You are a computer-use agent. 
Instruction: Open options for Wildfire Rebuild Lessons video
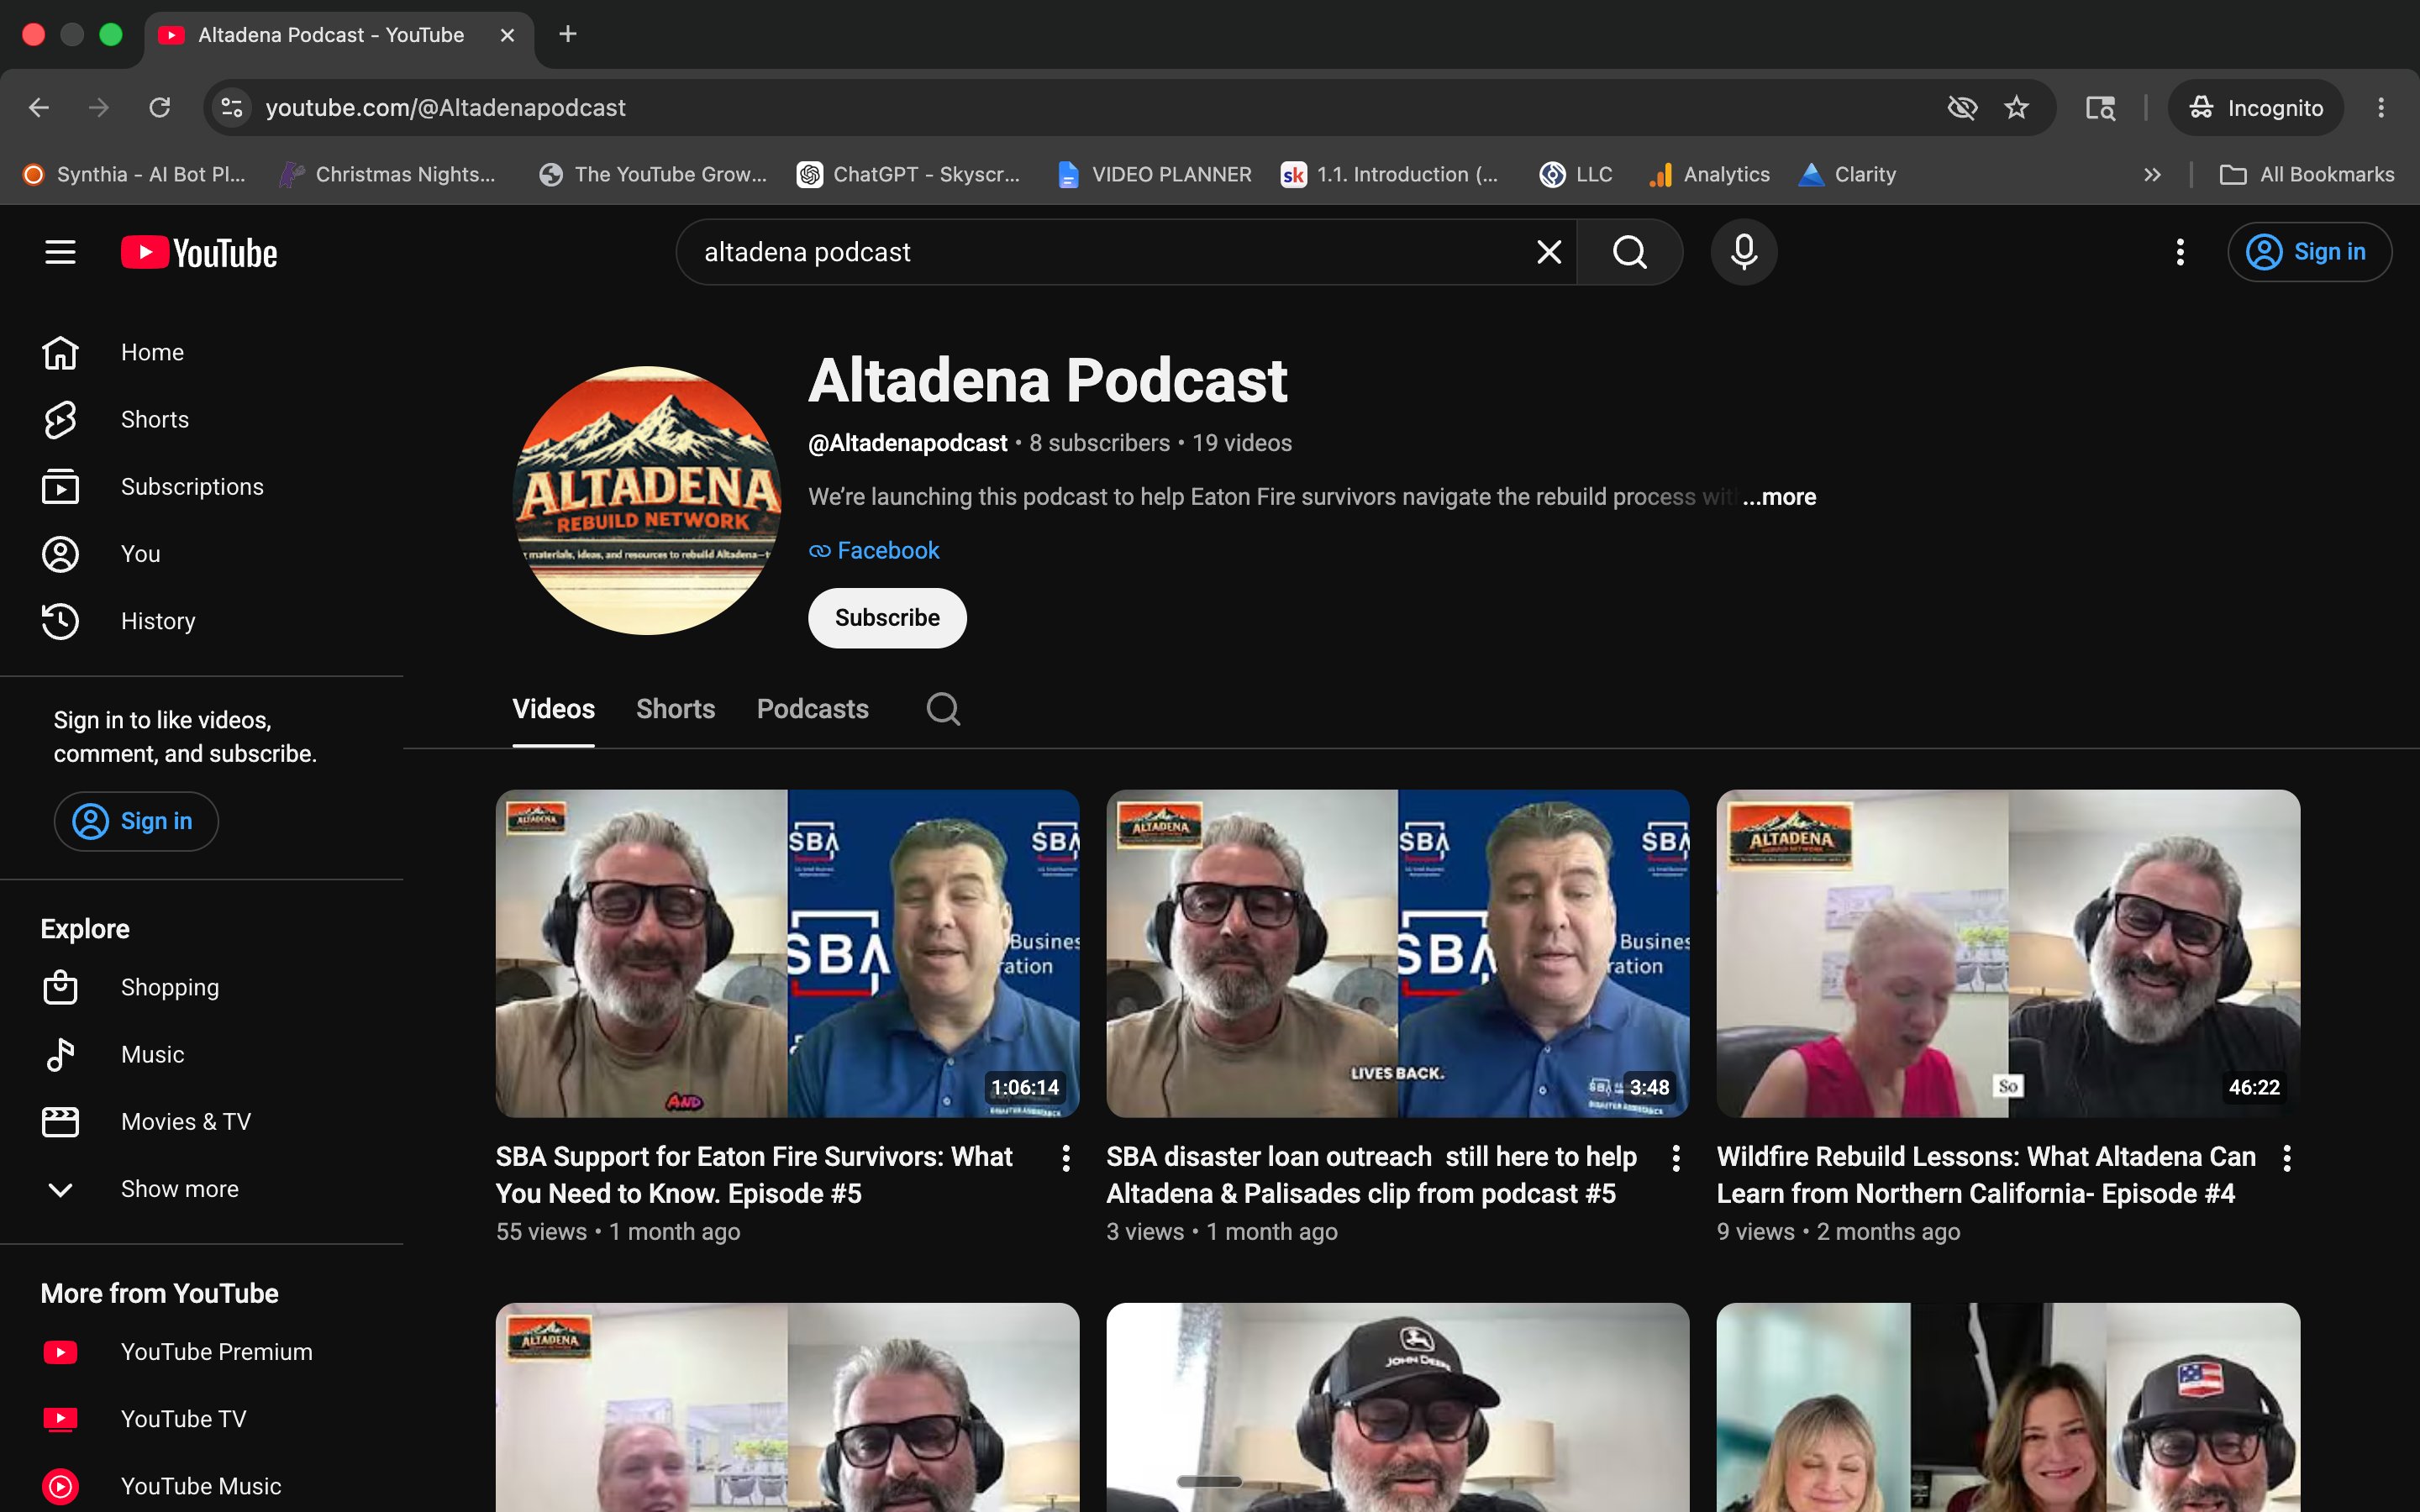coord(2287,1158)
